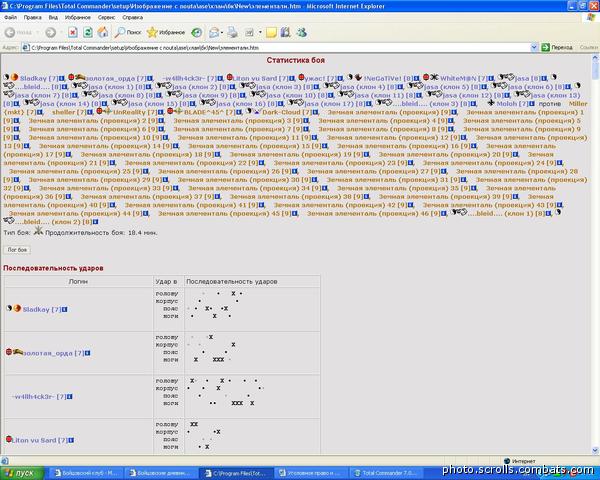Click info icon after Moloh [7] in participants
The width and height of the screenshot is (600, 480).
click(532, 104)
